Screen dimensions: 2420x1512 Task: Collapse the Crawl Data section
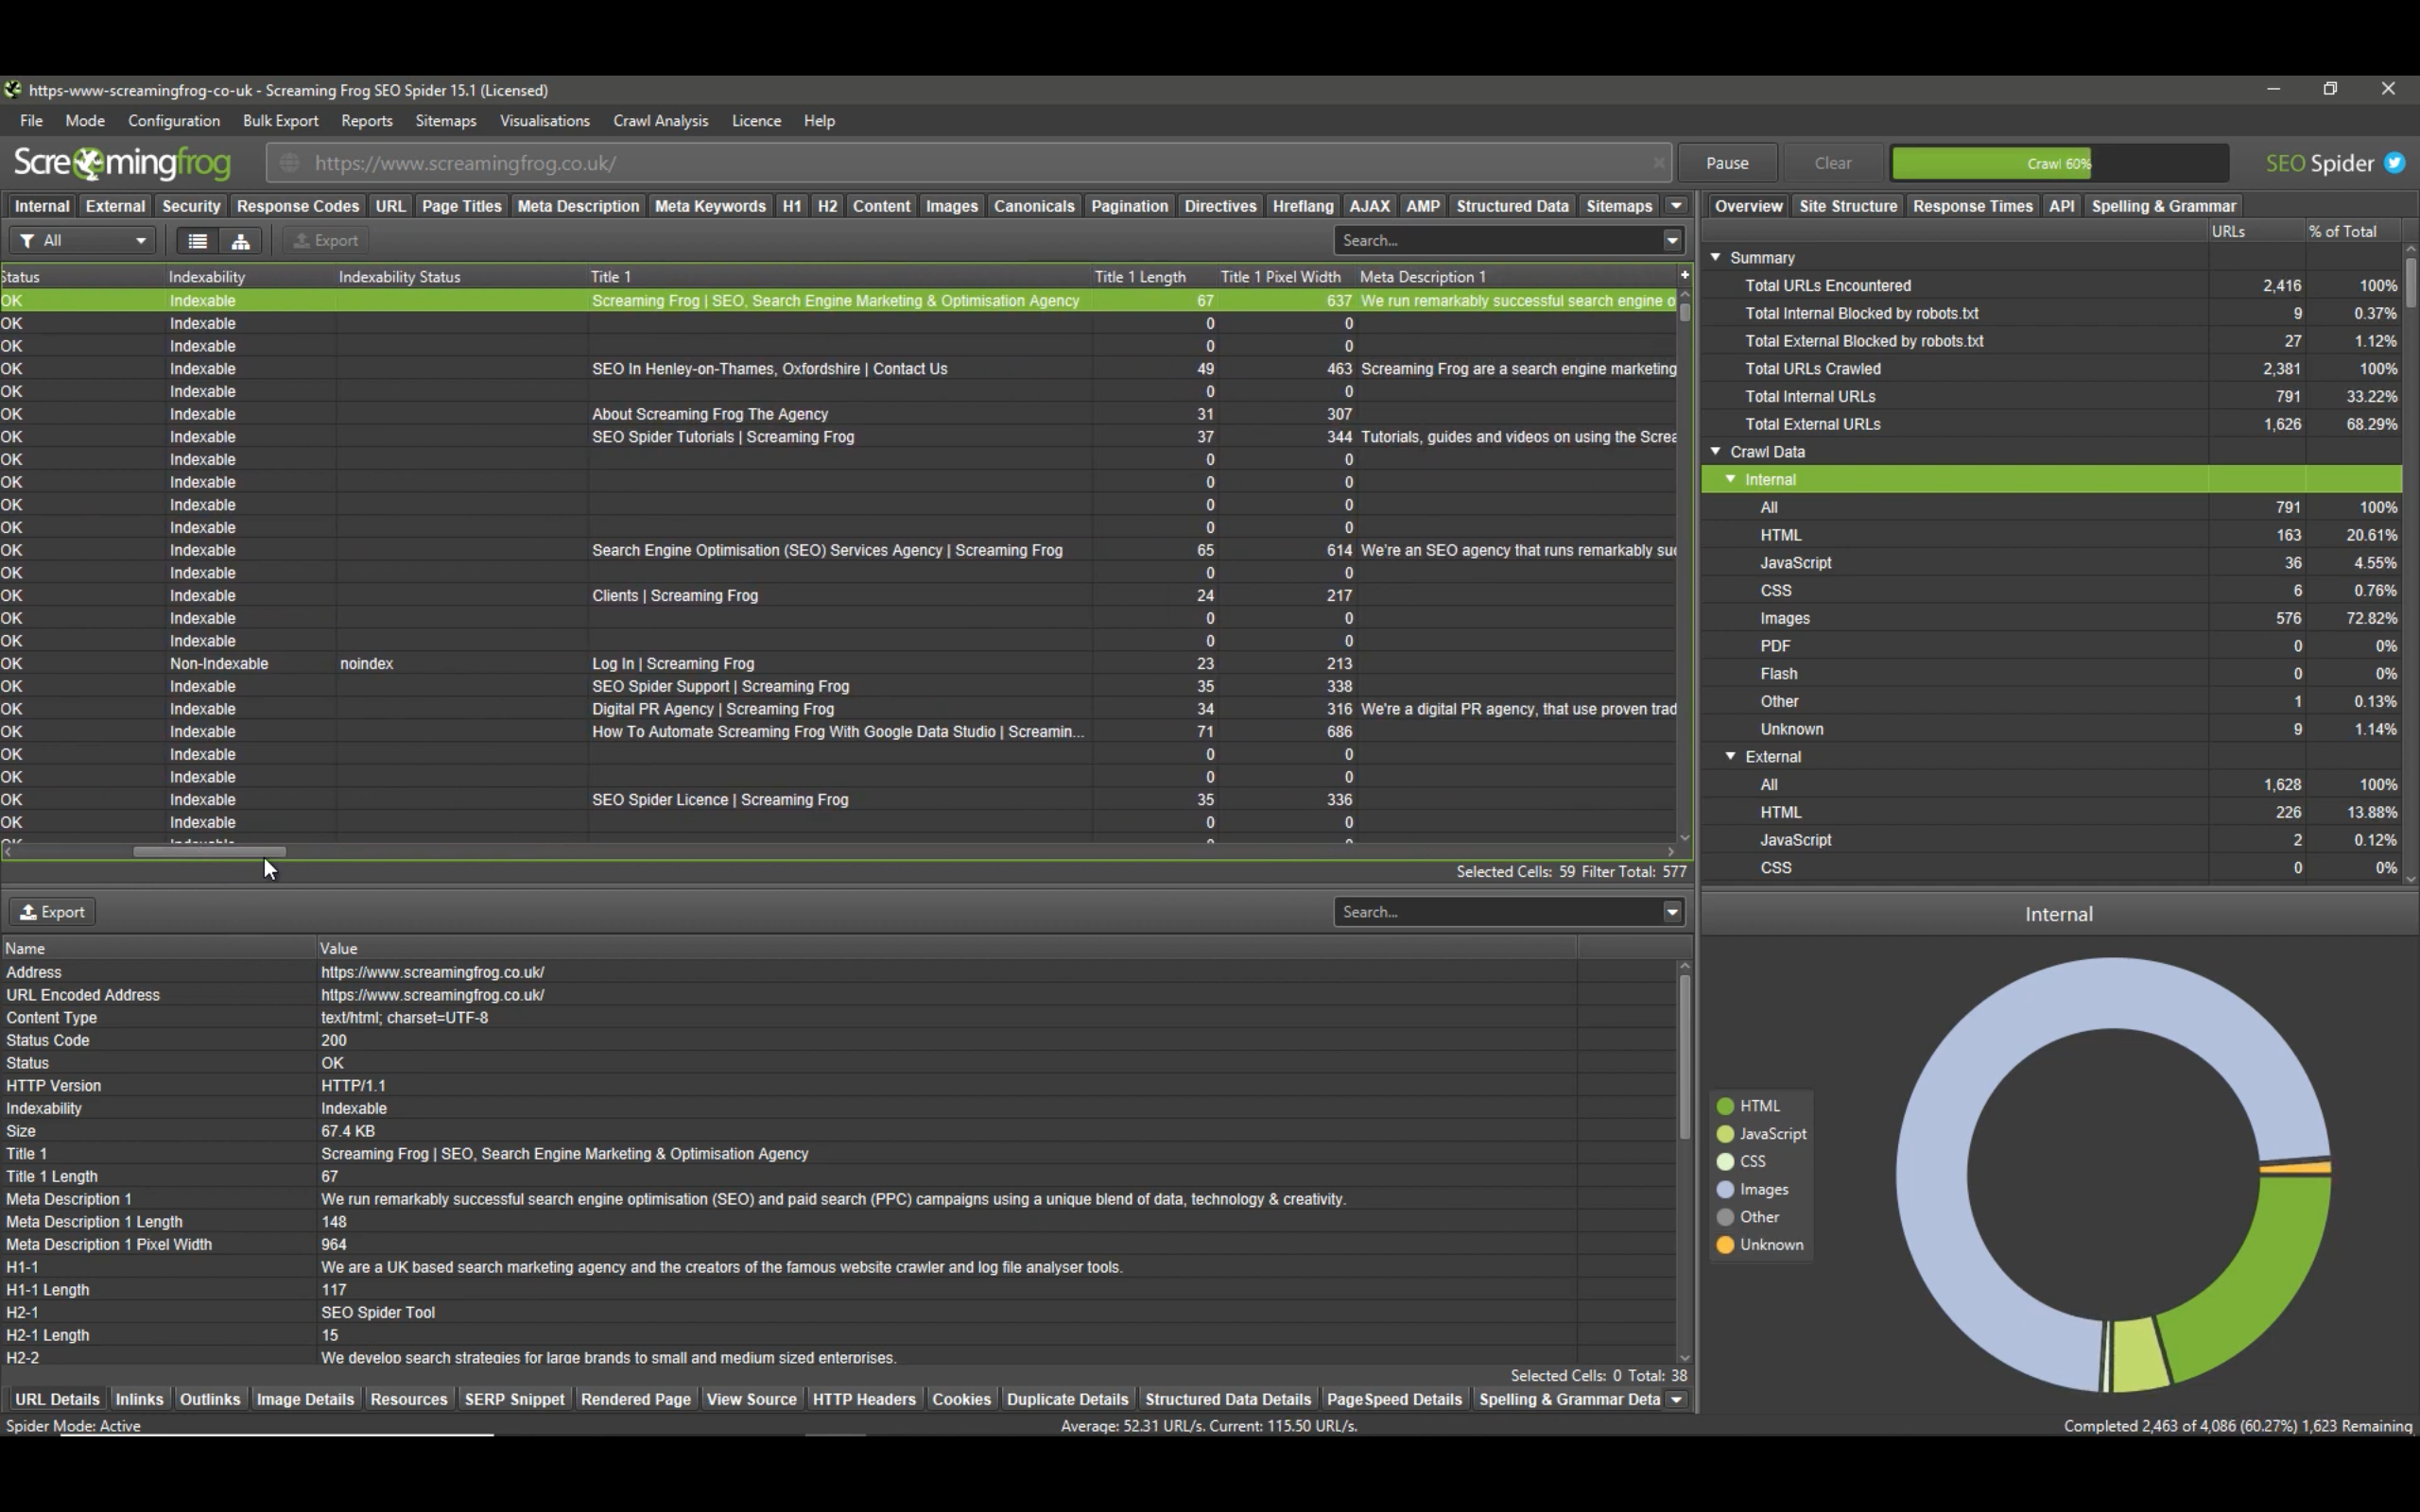click(1716, 451)
